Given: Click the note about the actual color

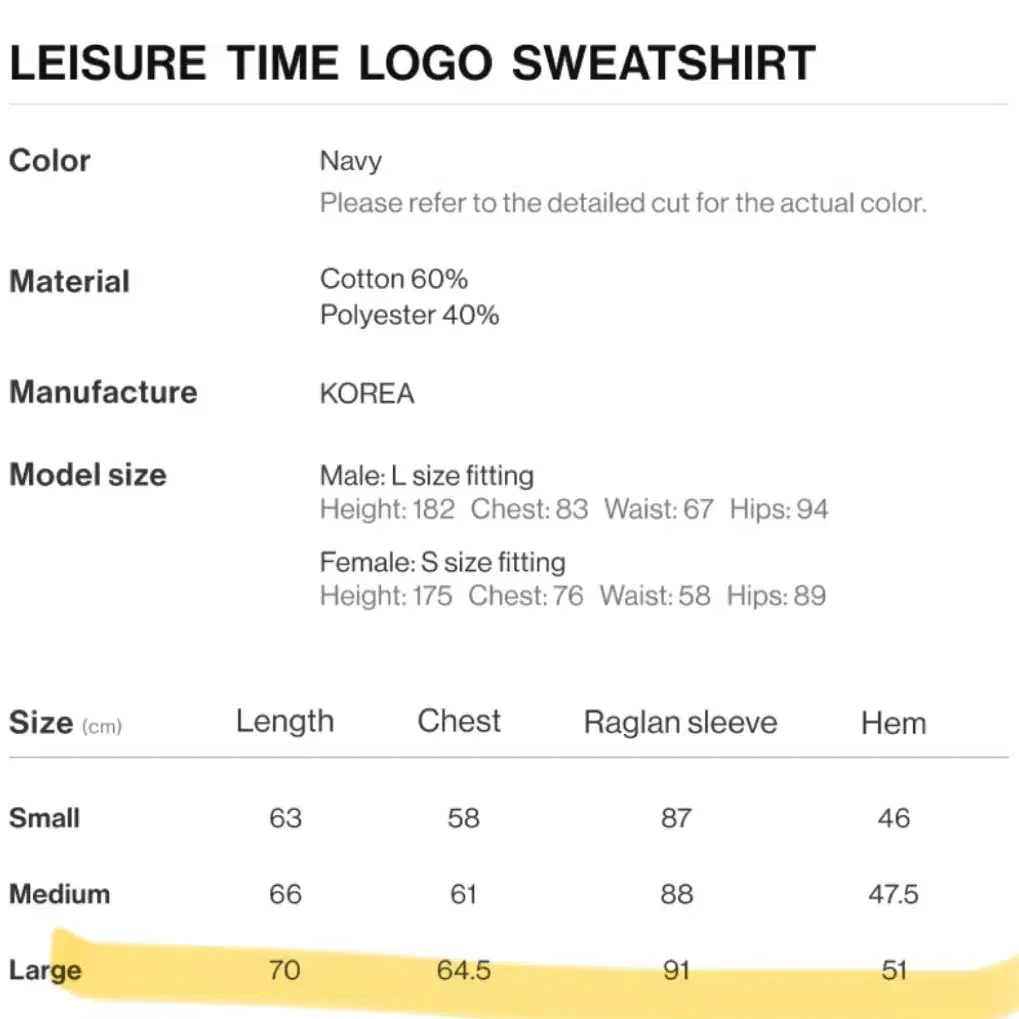Looking at the screenshot, I should 623,203.
